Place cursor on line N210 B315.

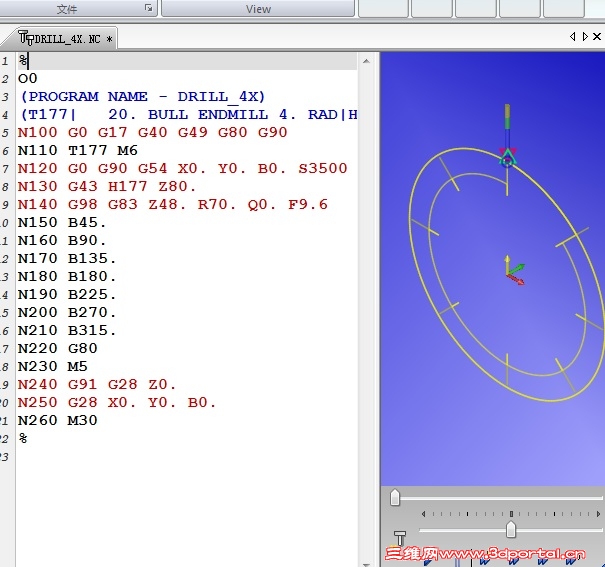click(67, 331)
